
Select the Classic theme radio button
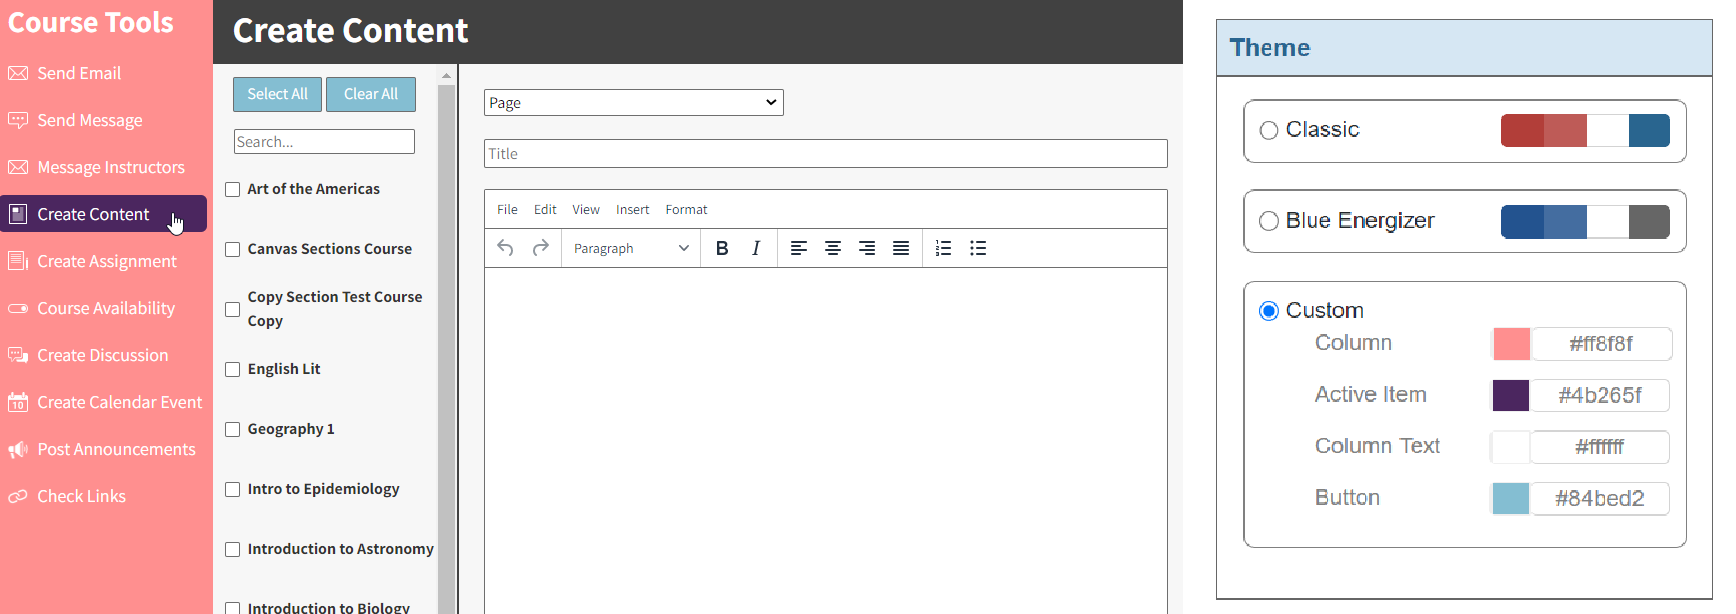pos(1269,131)
